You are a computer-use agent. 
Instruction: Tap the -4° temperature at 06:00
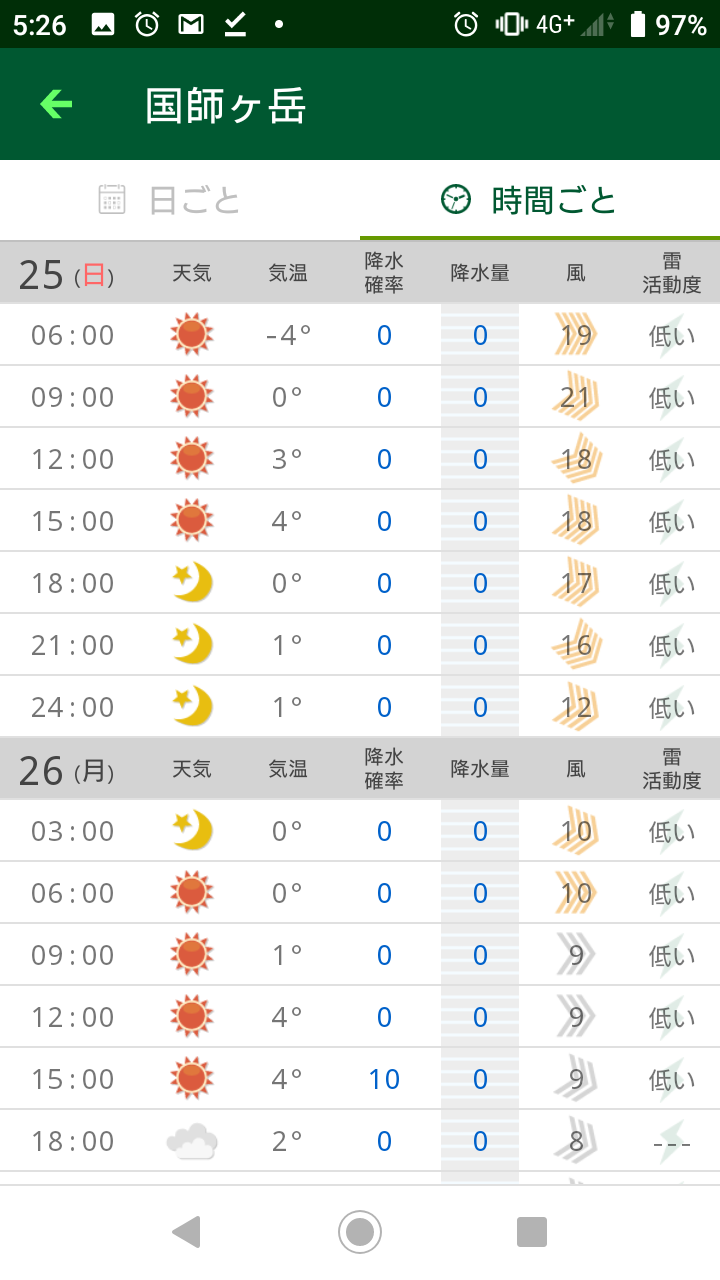pos(288,335)
